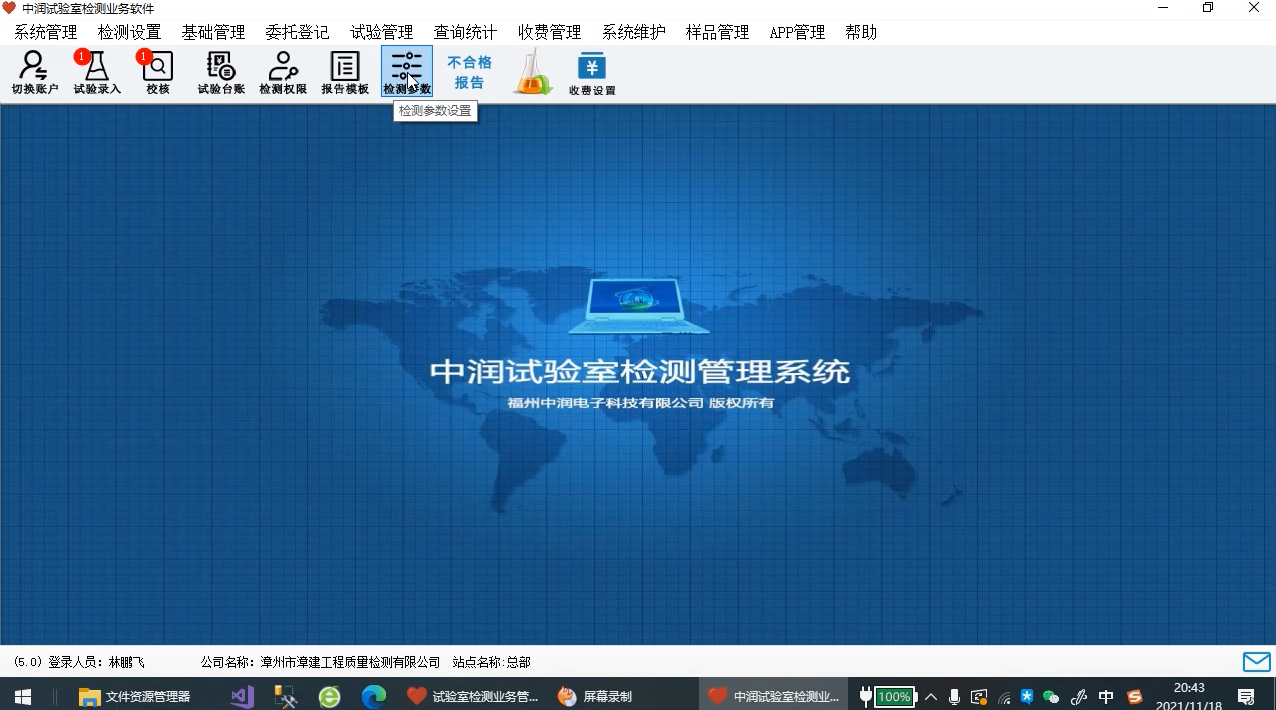Screen dimensions: 1276x710
Task: Open the green 360 browser taskbar icon
Action: coord(330,696)
